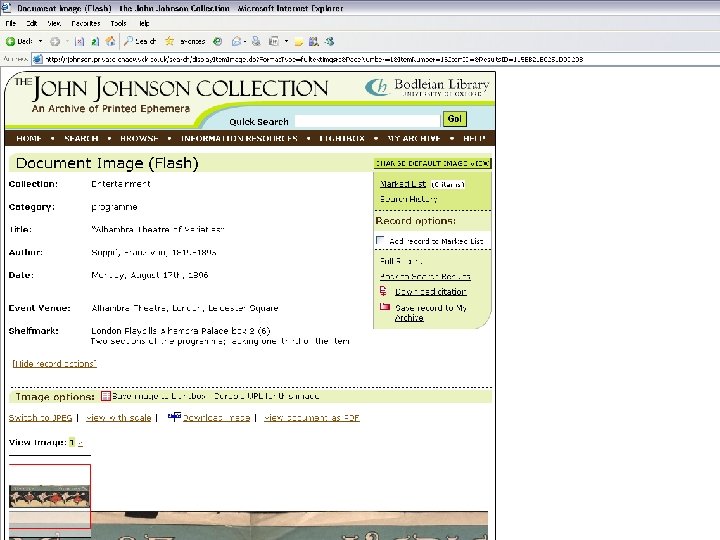Open the Forward button history dropdown

[67, 41]
